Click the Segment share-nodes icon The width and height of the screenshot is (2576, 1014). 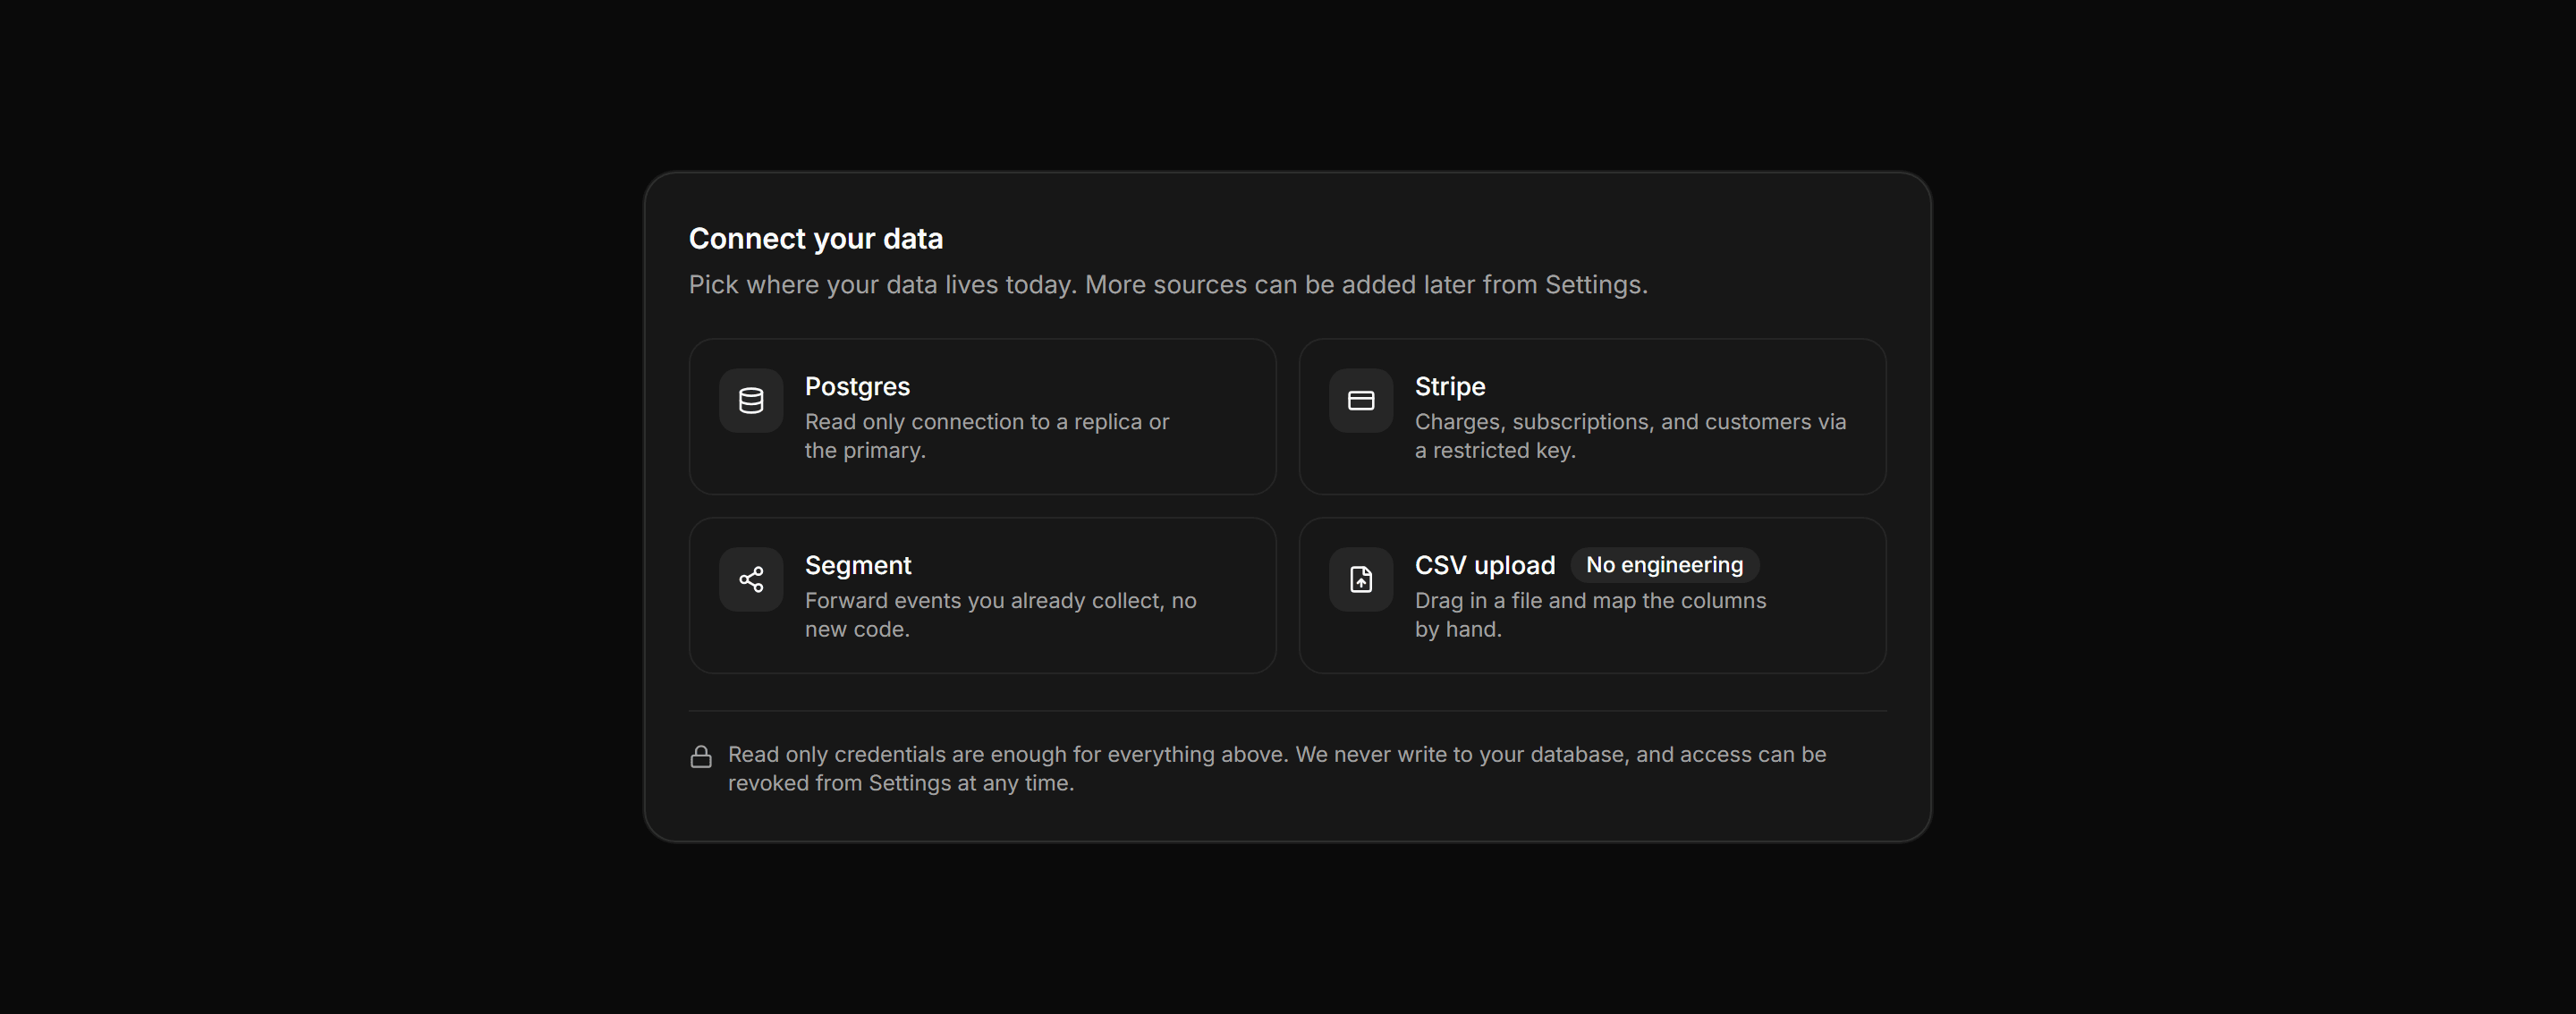(751, 580)
